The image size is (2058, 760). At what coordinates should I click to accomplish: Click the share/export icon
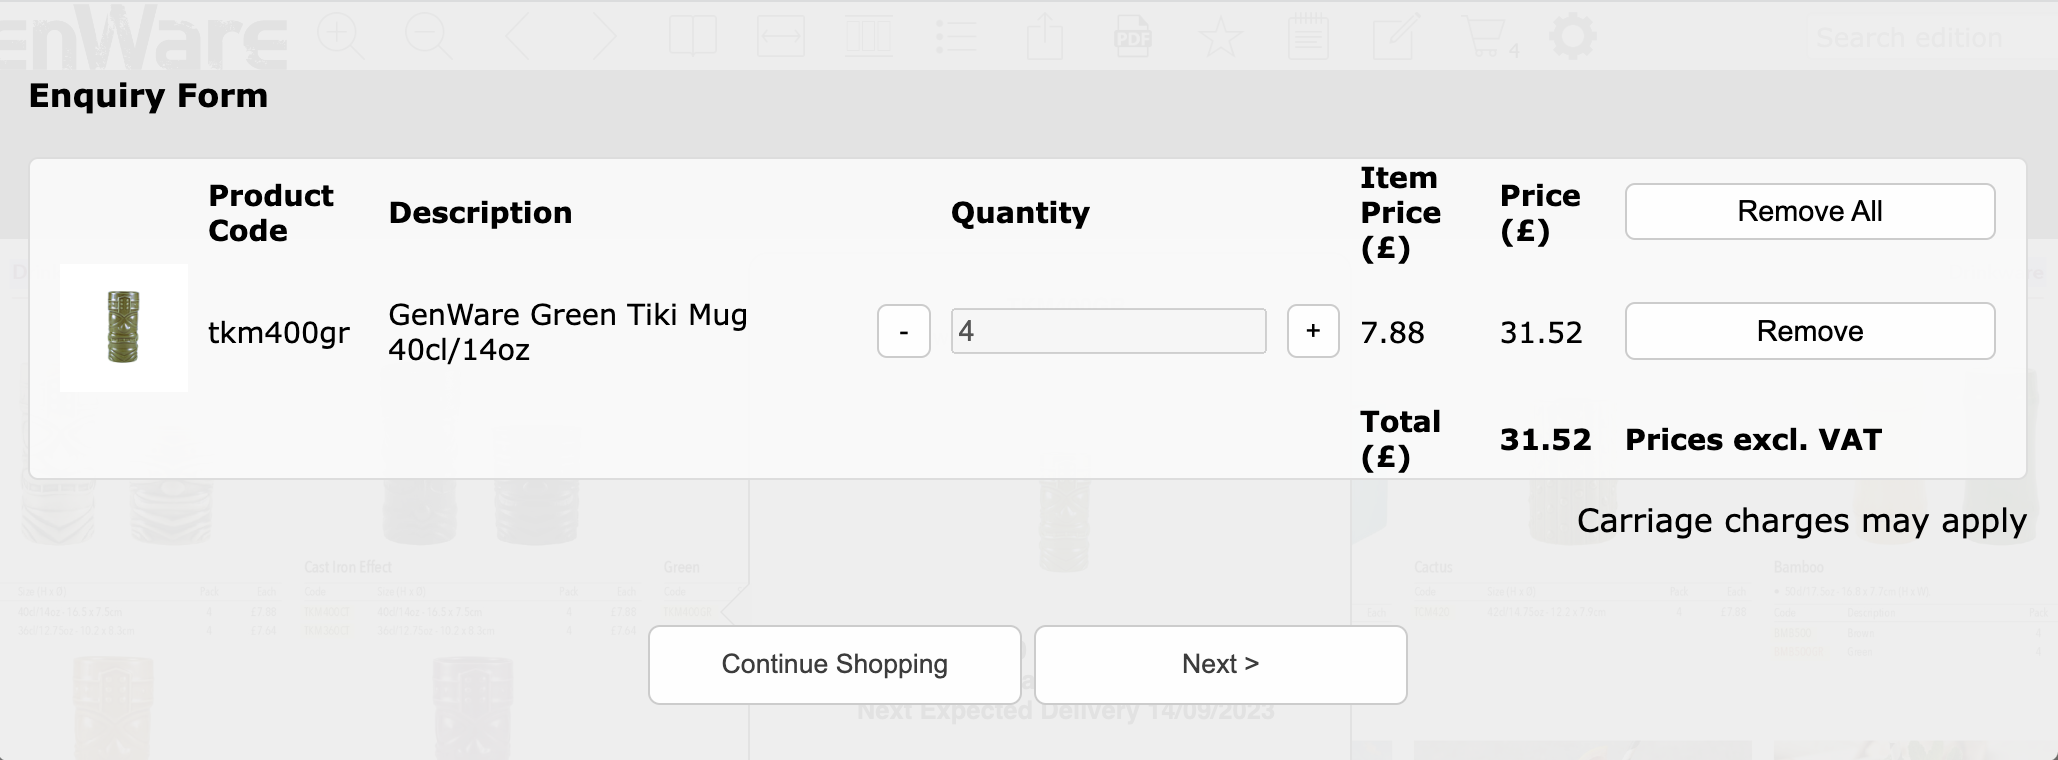[x=1044, y=37]
